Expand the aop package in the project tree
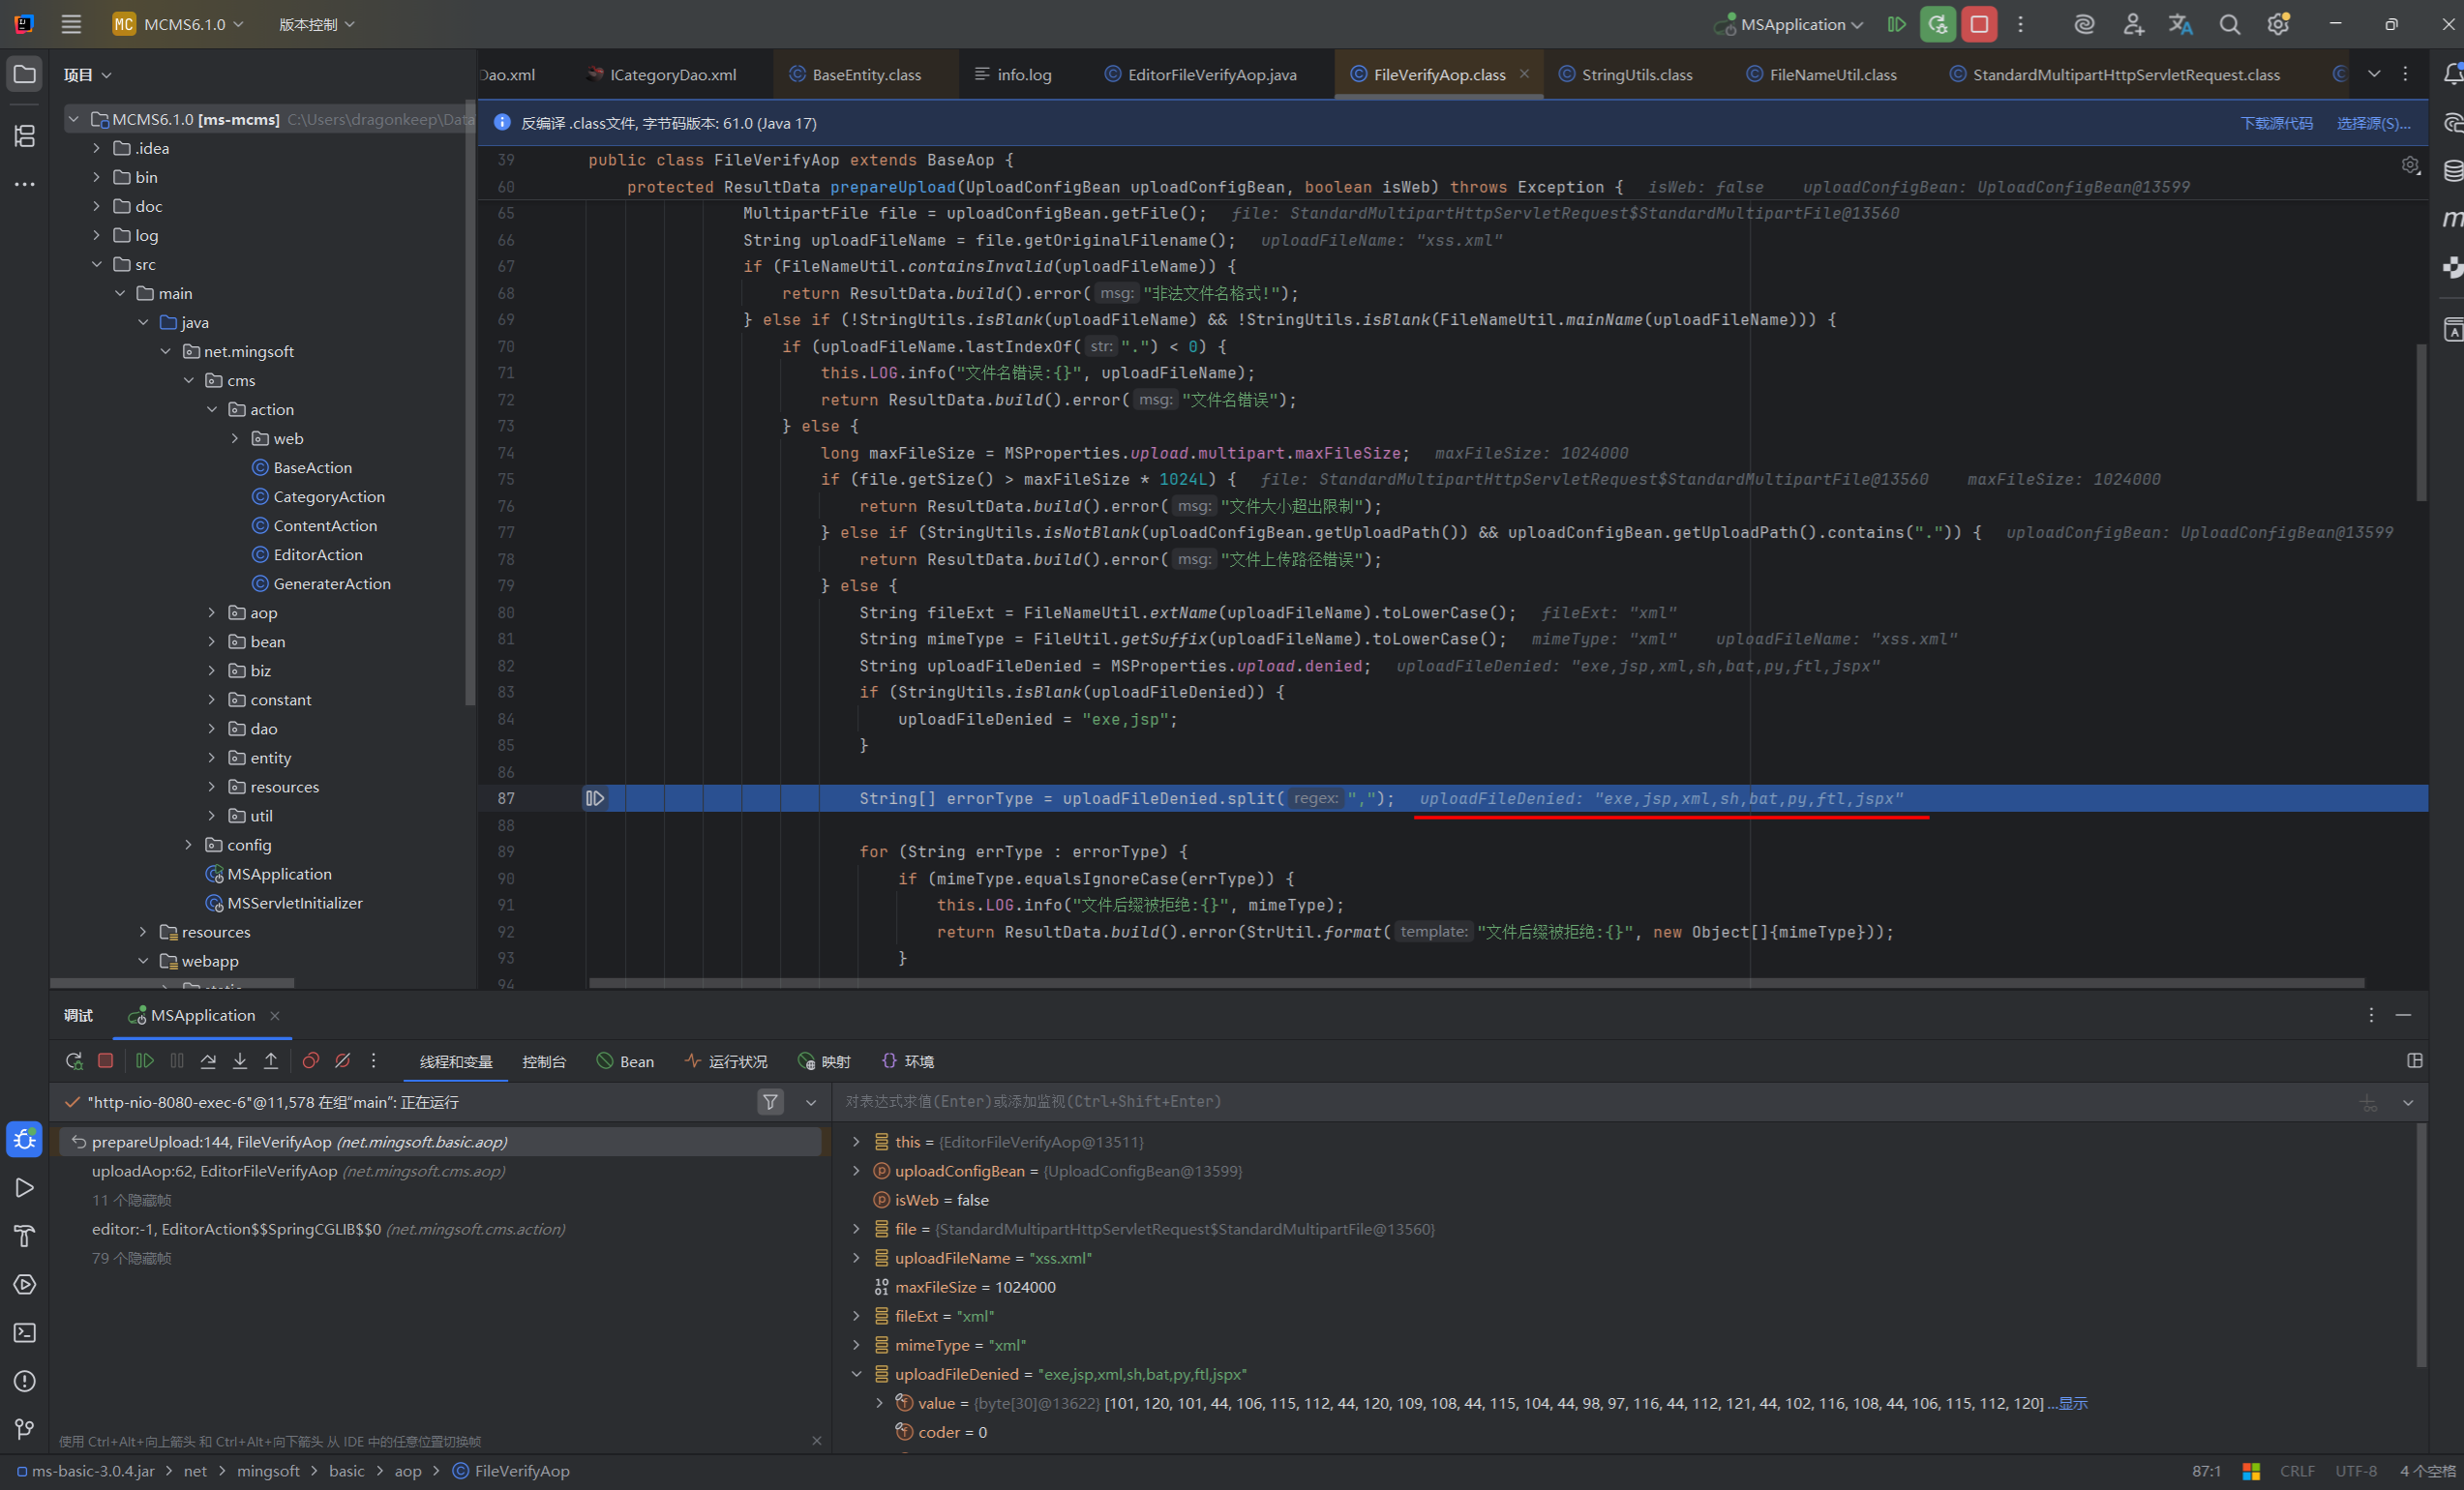 click(x=212, y=613)
